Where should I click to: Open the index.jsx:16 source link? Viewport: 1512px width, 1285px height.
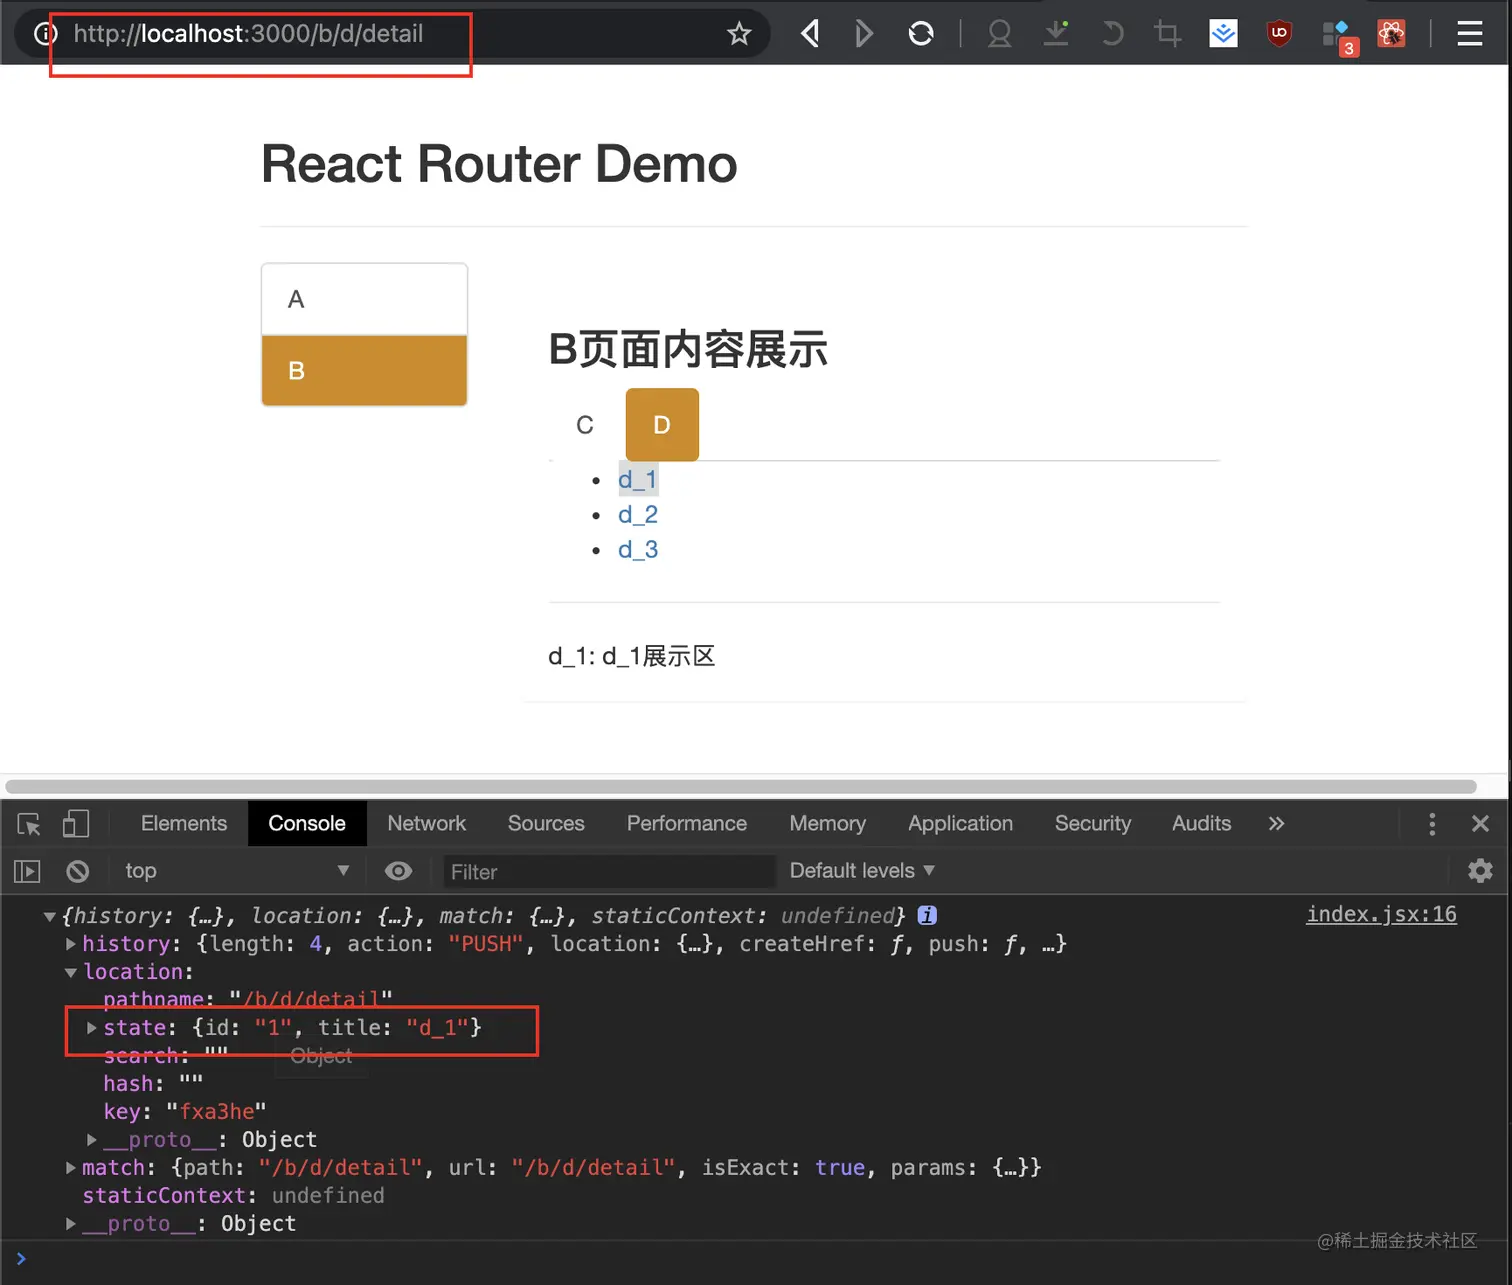pyautogui.click(x=1381, y=914)
